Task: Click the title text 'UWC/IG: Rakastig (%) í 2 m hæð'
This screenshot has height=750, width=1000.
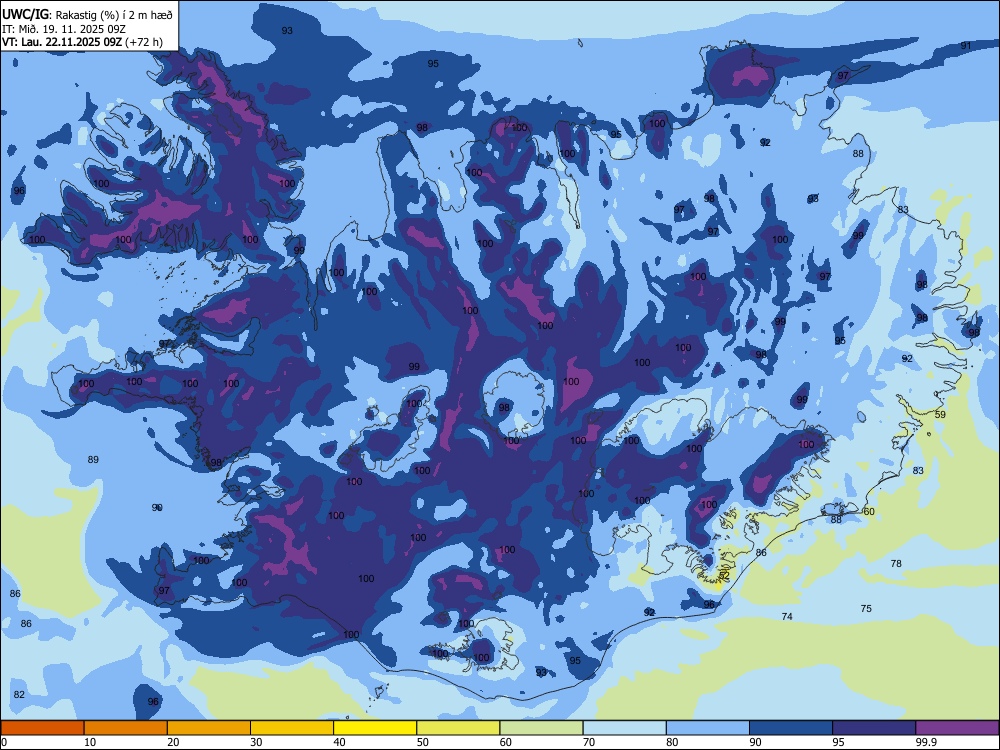Action: [x=87, y=15]
